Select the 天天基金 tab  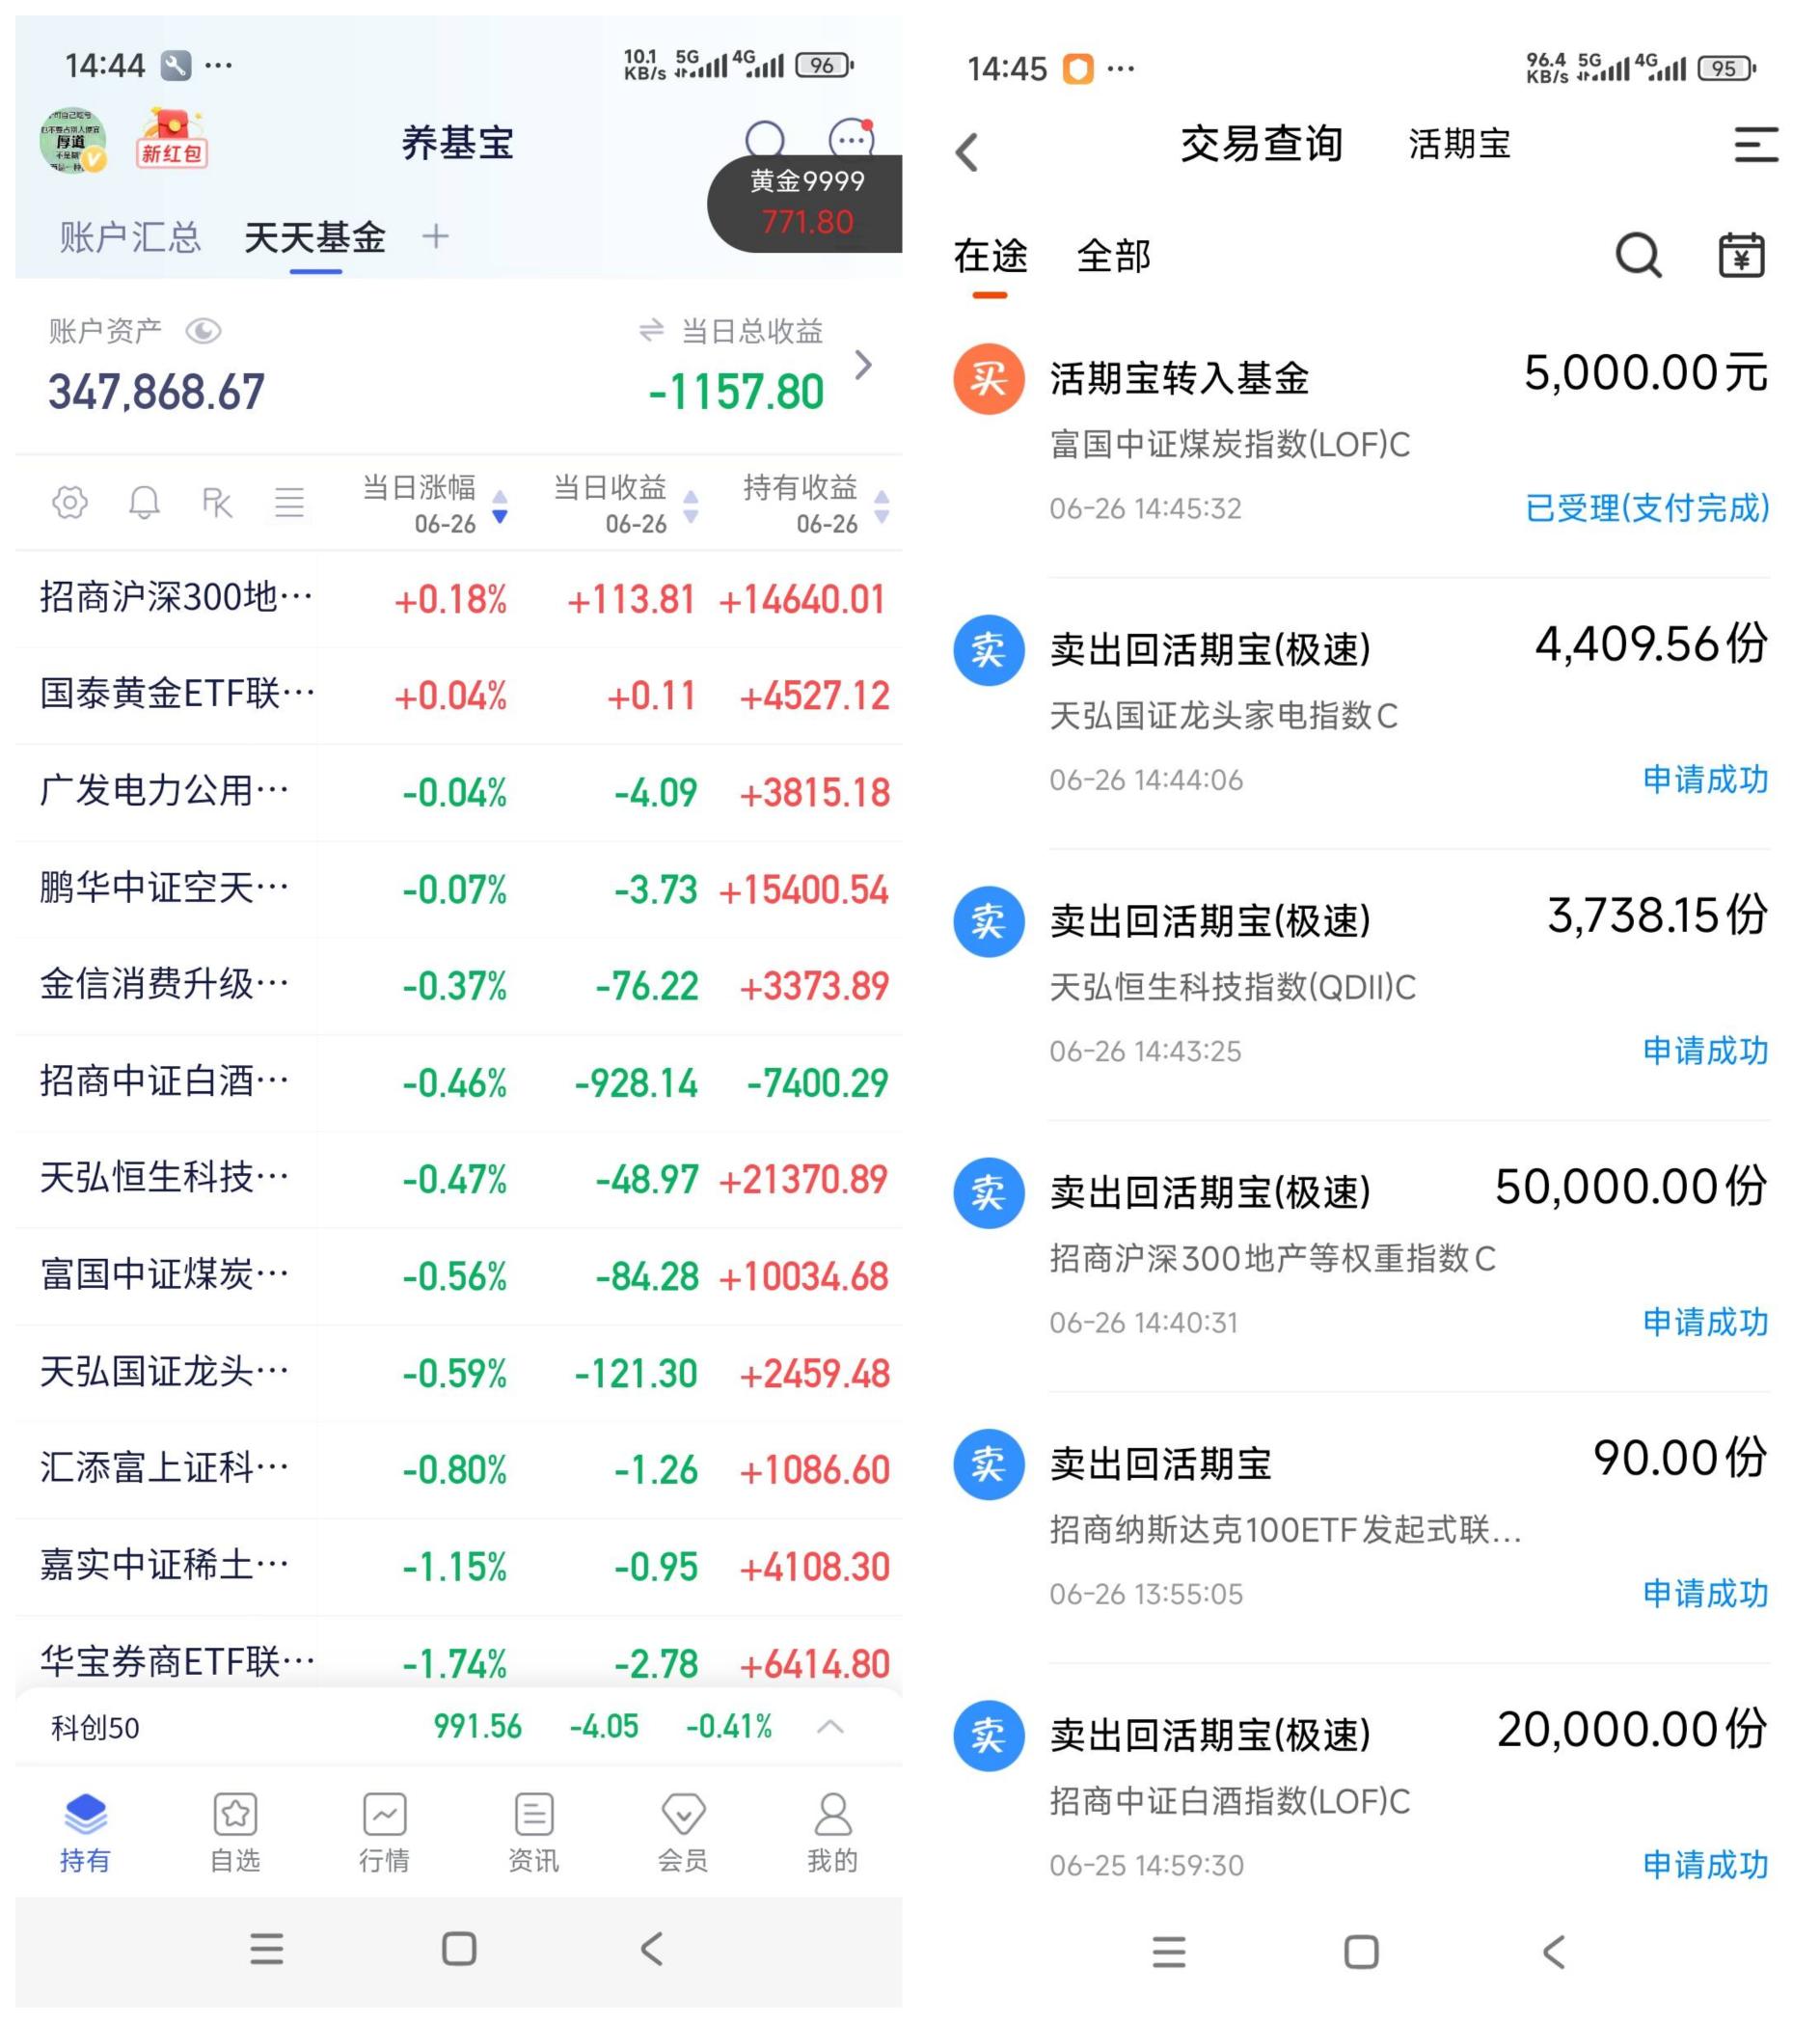[x=315, y=238]
